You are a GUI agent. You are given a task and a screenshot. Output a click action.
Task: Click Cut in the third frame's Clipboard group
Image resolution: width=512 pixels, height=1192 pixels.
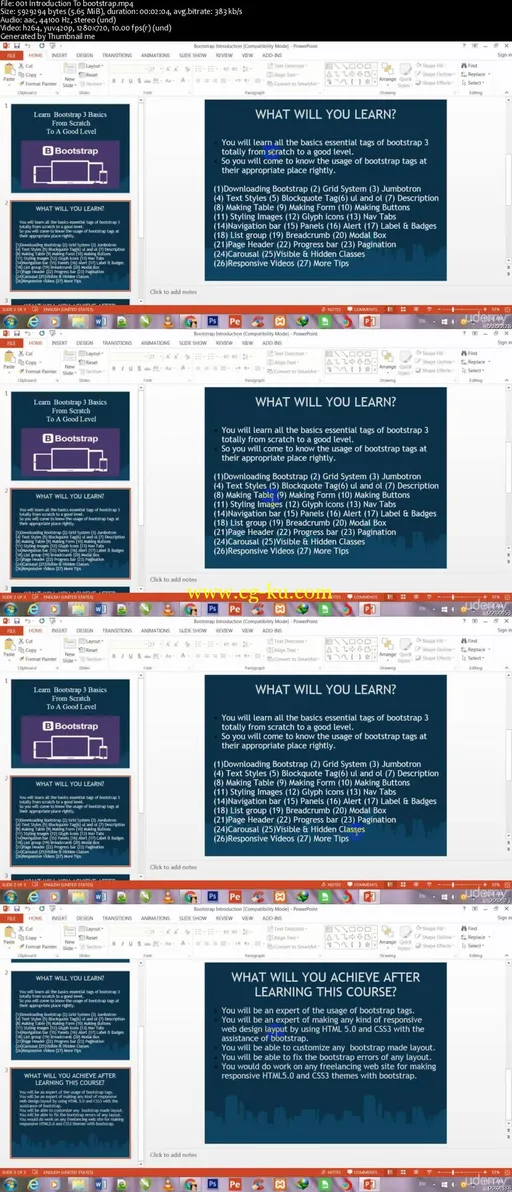[28, 642]
